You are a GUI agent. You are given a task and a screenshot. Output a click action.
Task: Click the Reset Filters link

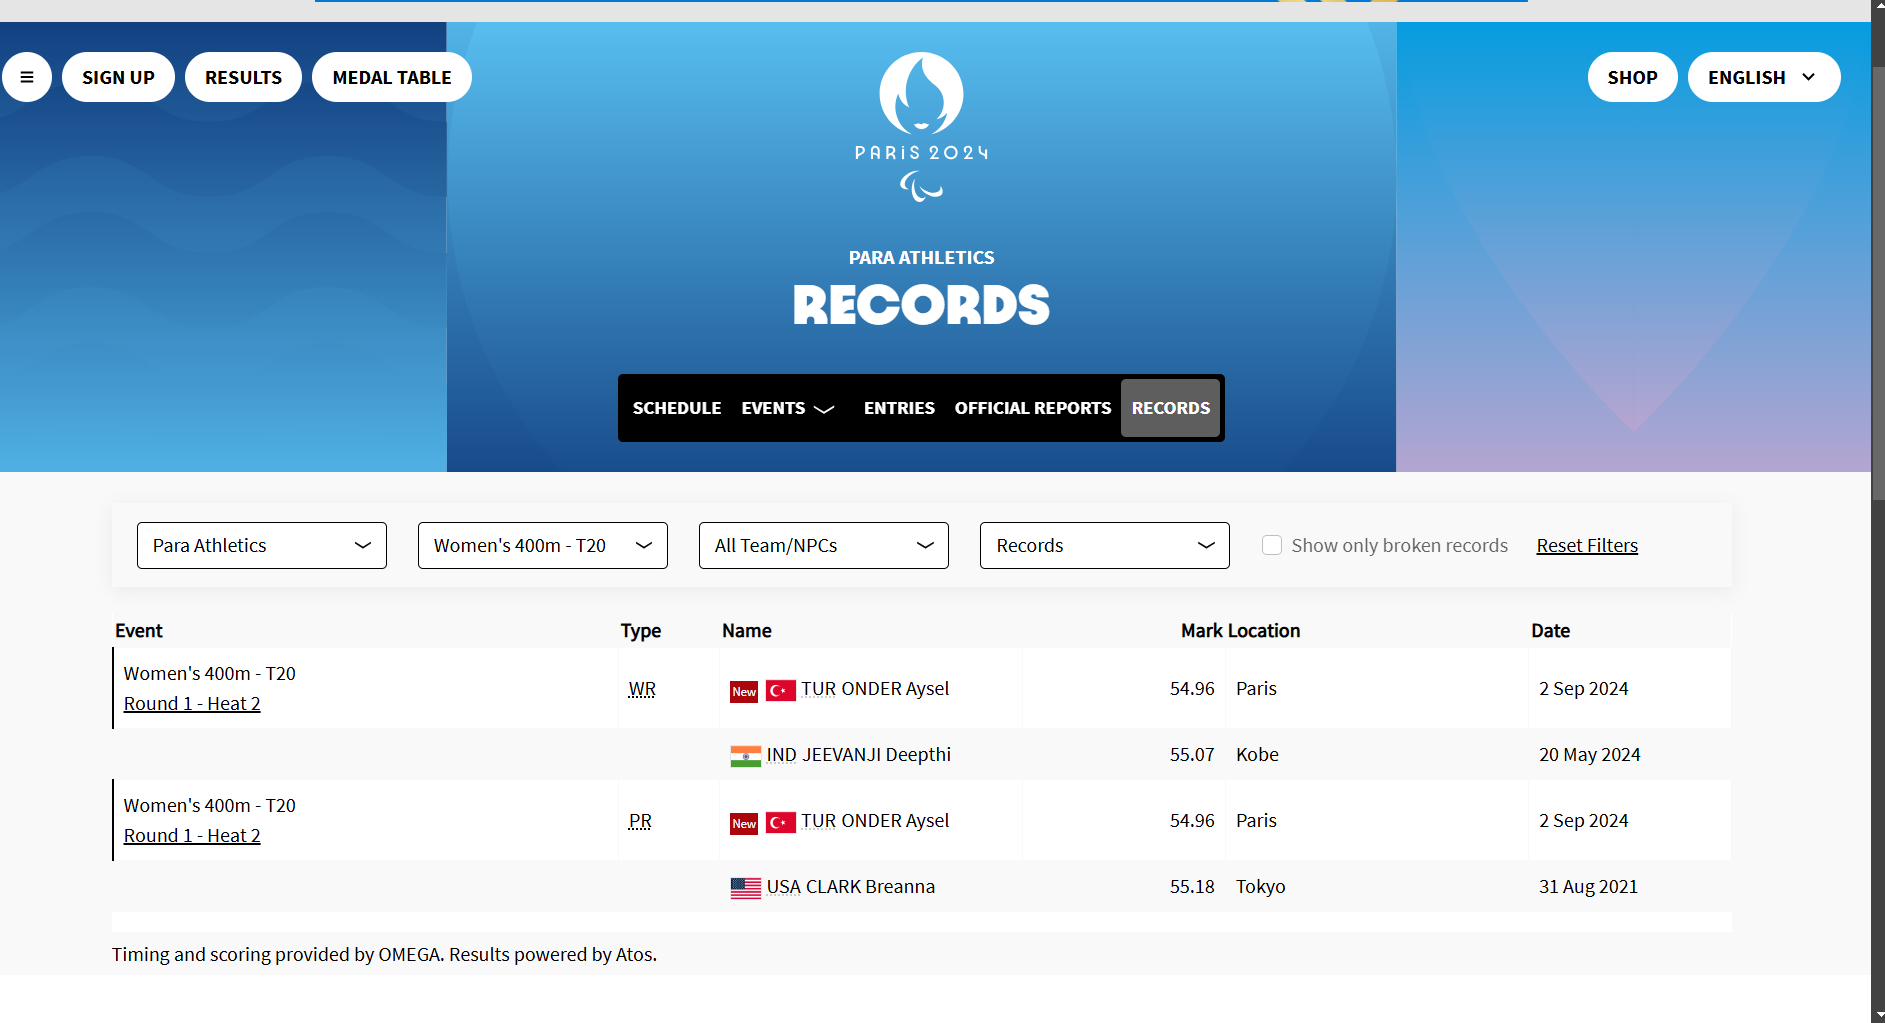point(1587,545)
